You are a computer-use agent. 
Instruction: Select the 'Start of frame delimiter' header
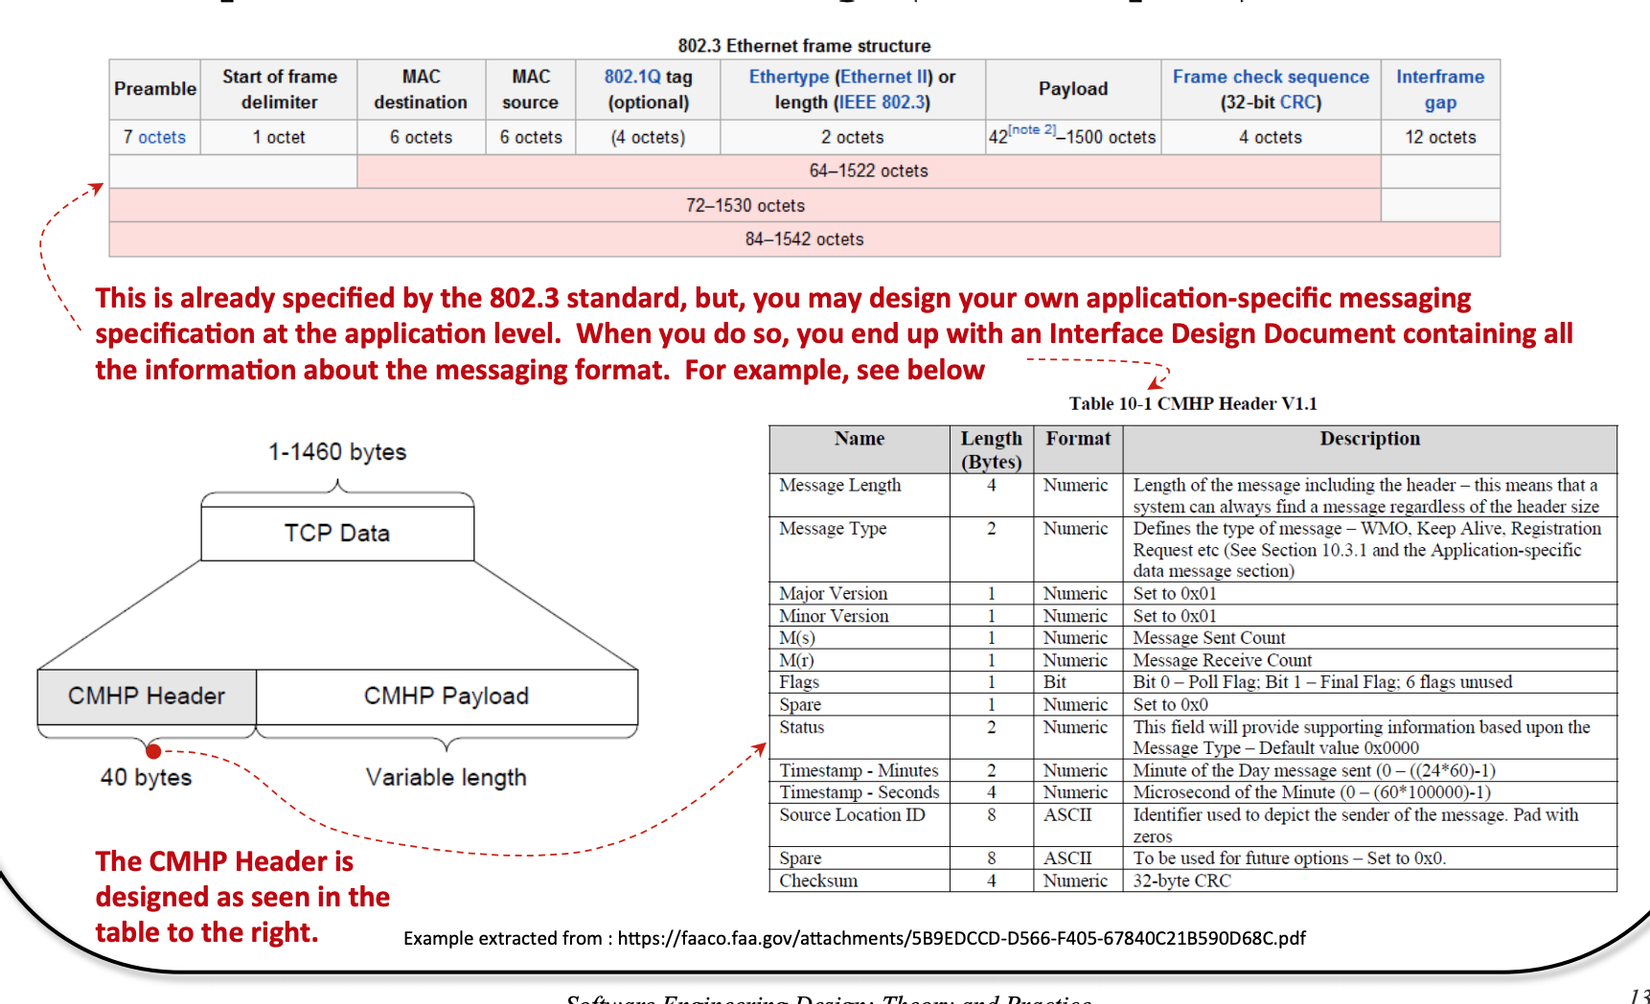[x=279, y=89]
